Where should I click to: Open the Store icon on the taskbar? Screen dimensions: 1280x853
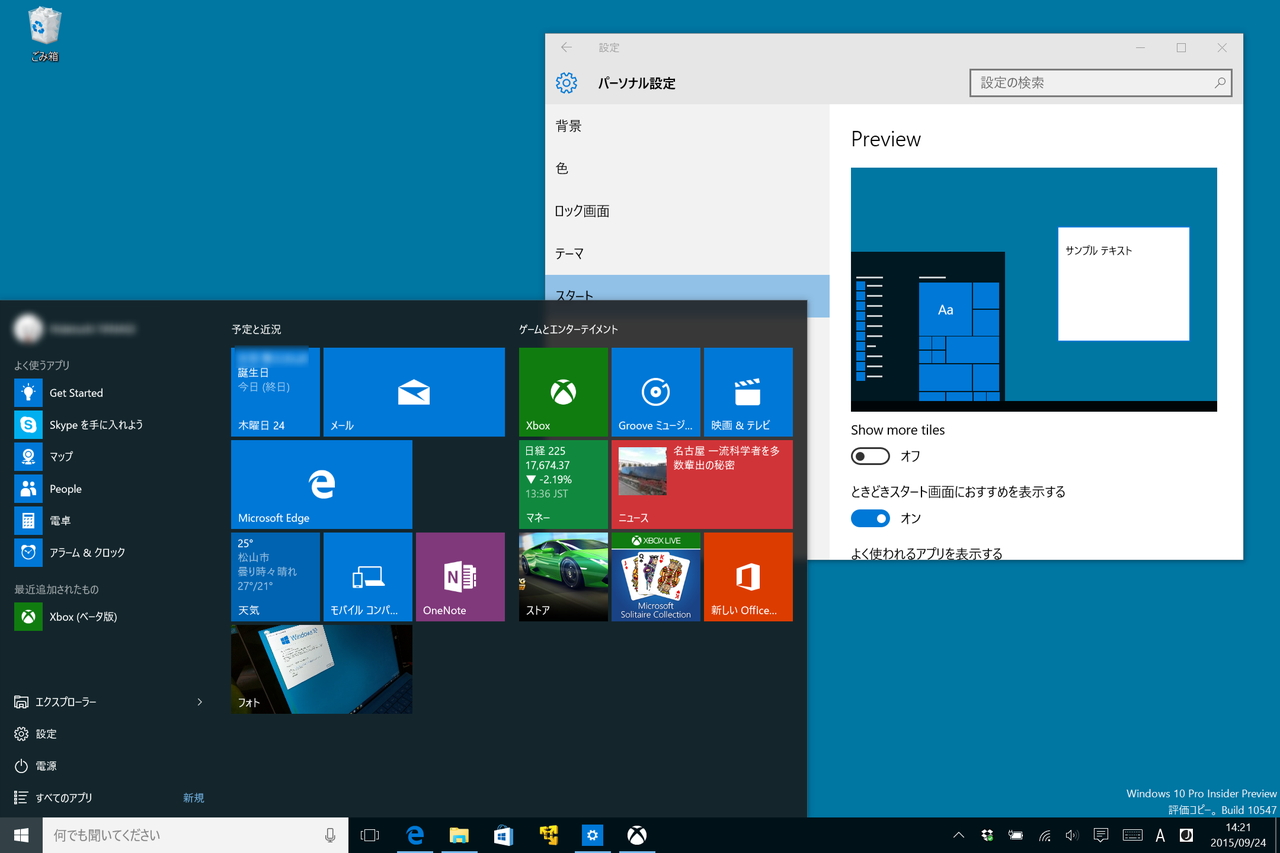coord(503,835)
